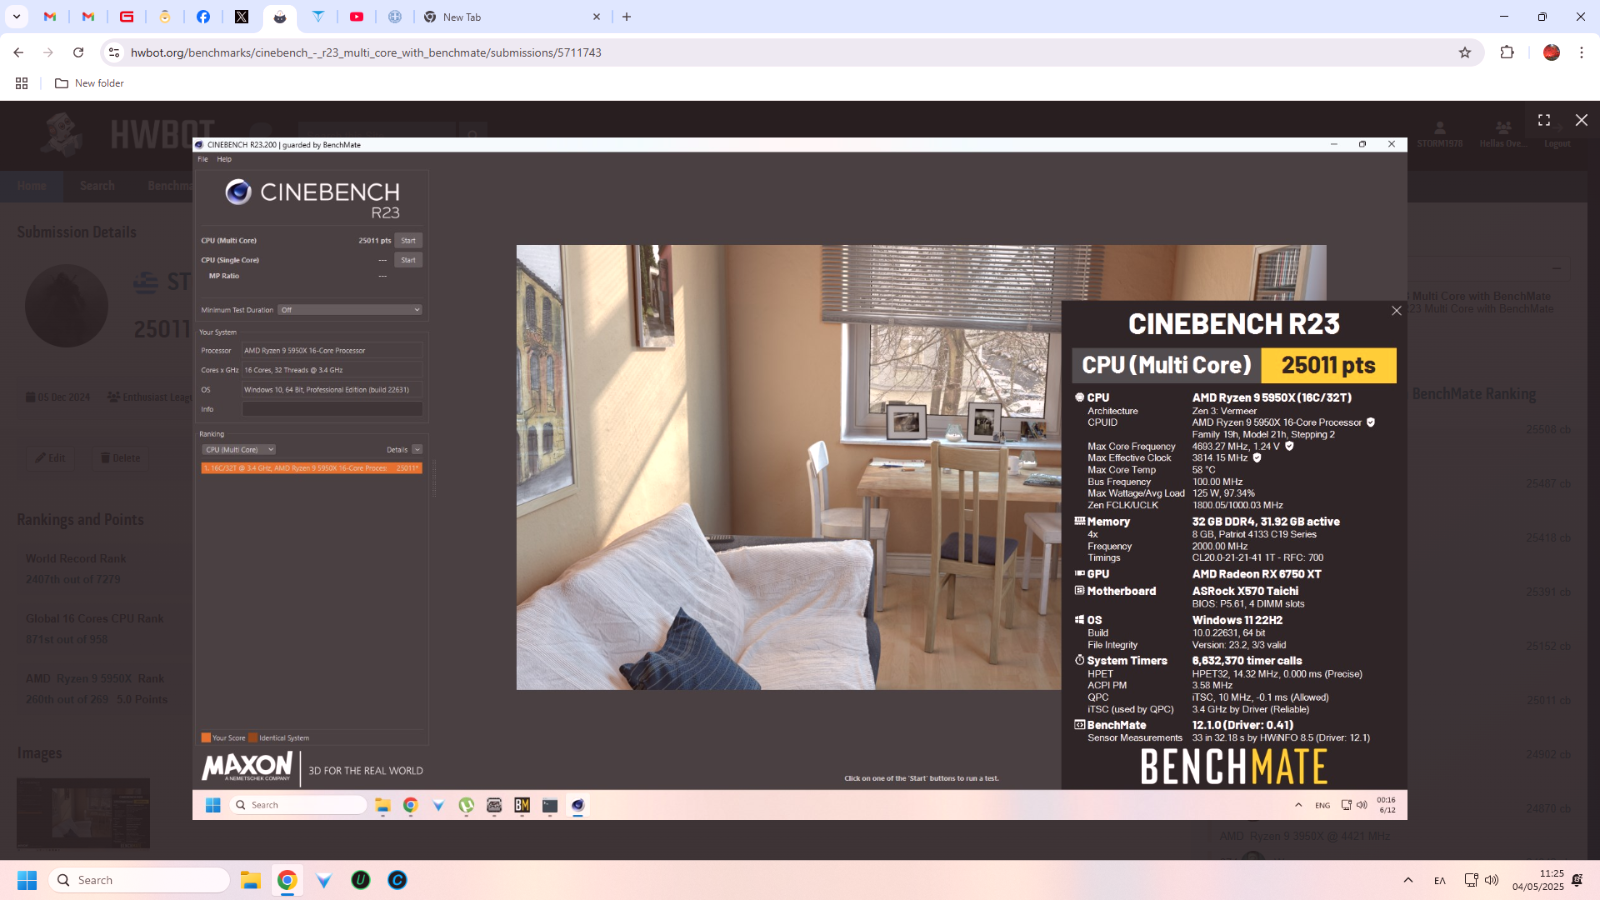Viewport: 1600px width, 900px height.
Task: Click the "AMD Radeon RX 6750 XT" text
Action: click(1256, 574)
